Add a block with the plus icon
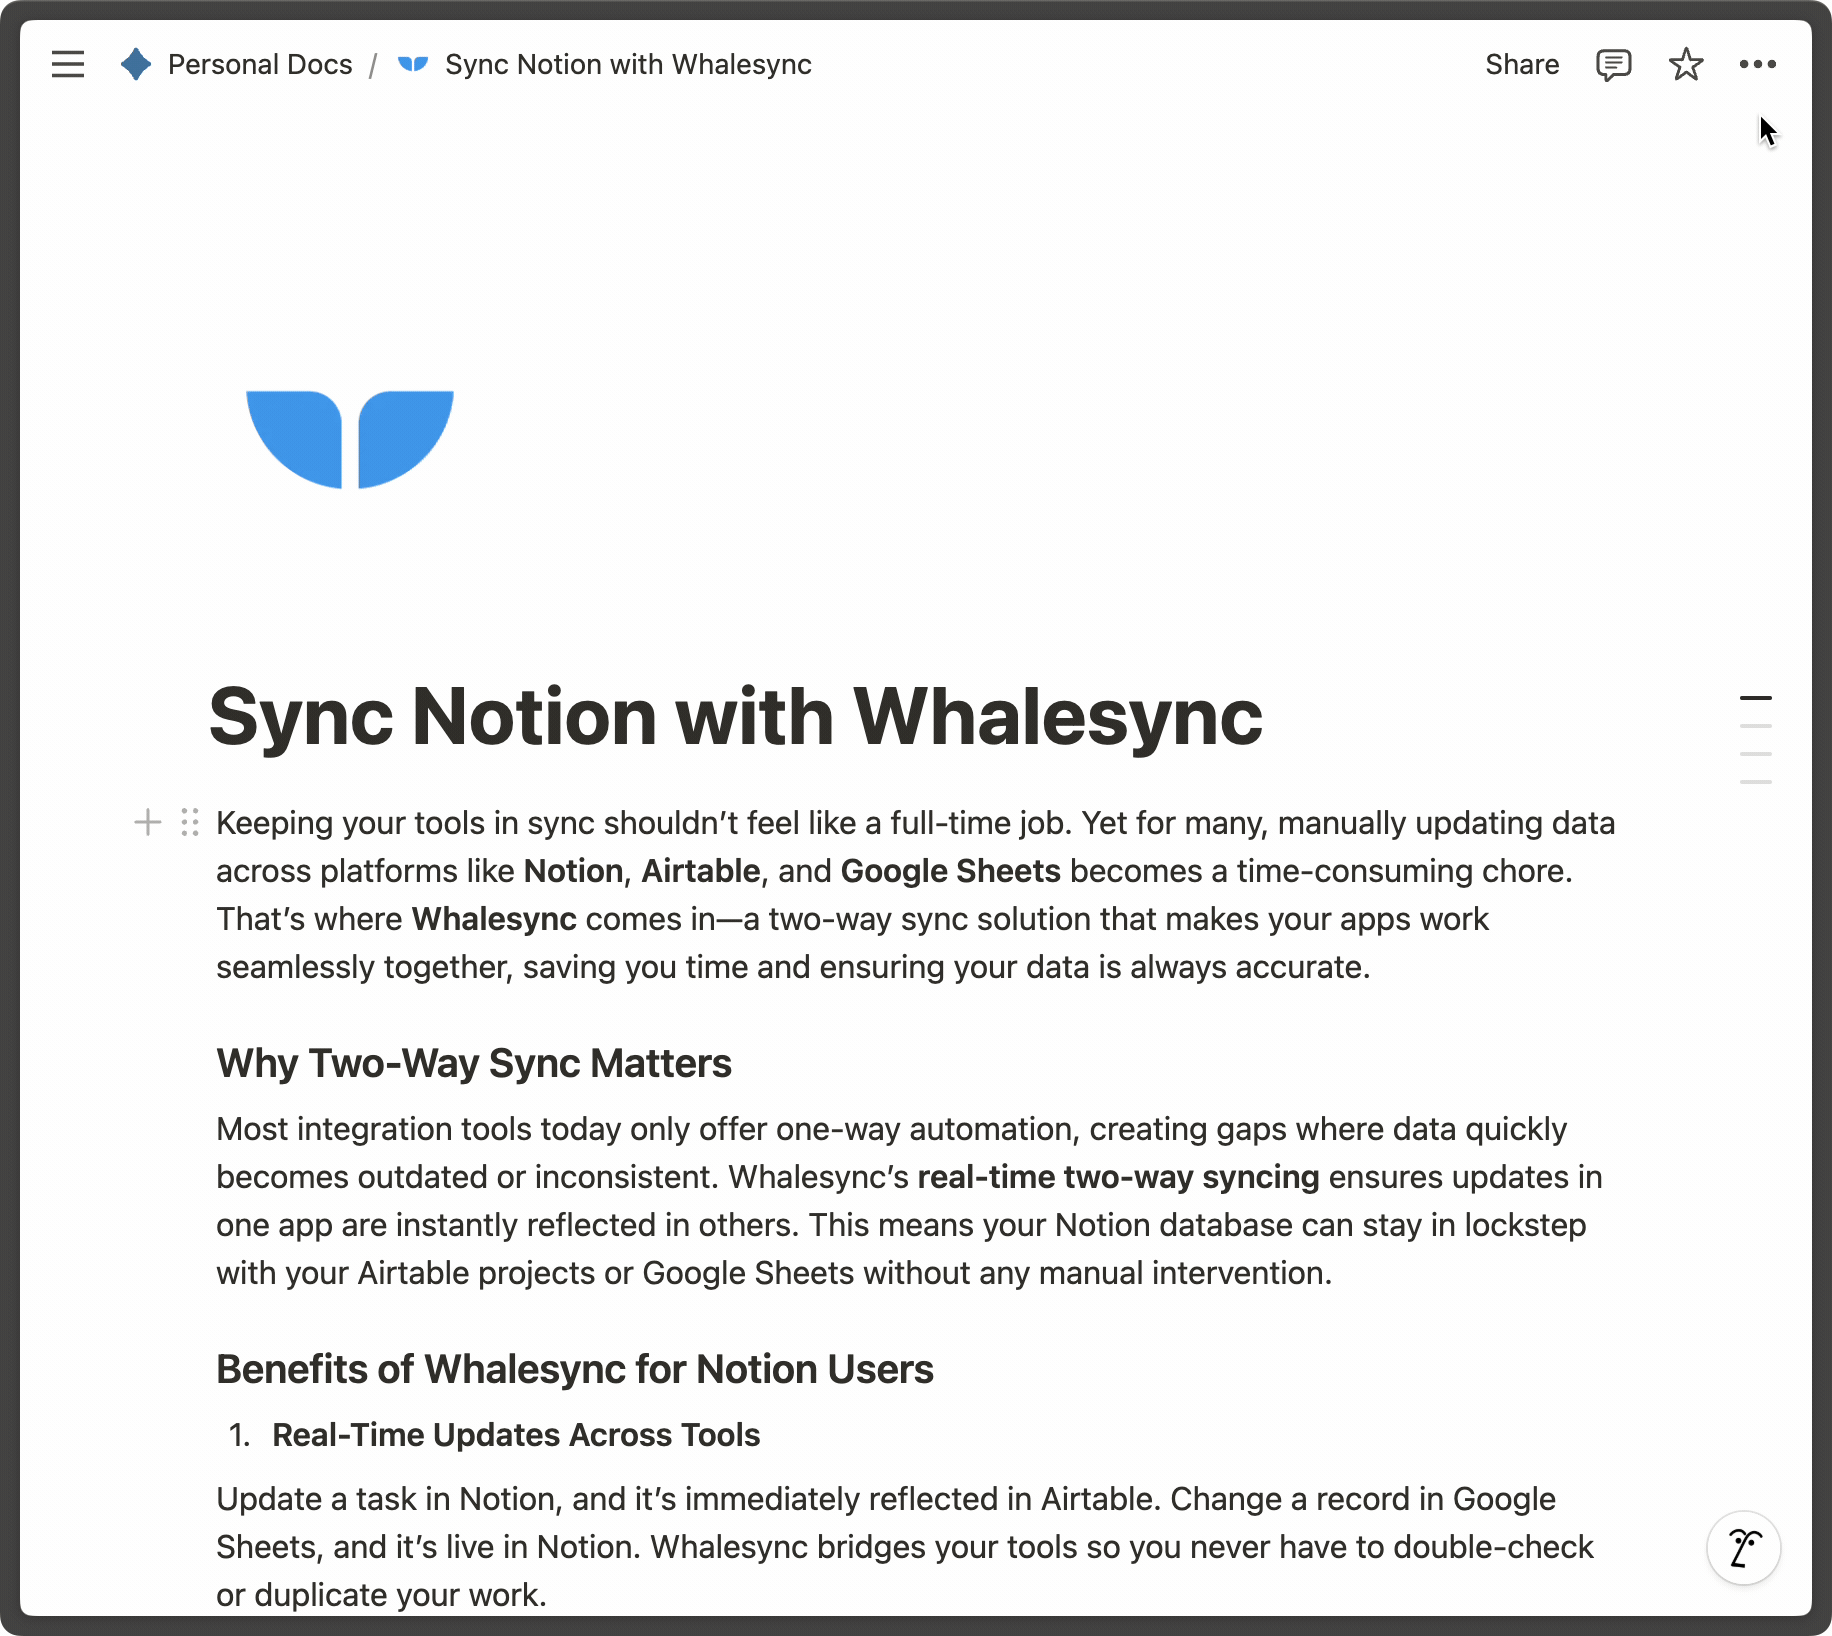 (148, 822)
